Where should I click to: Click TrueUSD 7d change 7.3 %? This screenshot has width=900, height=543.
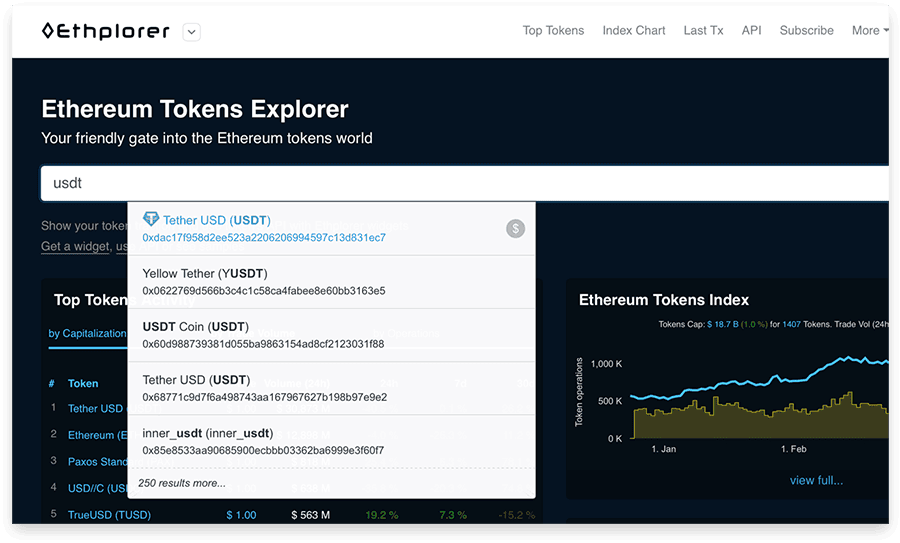coord(453,515)
